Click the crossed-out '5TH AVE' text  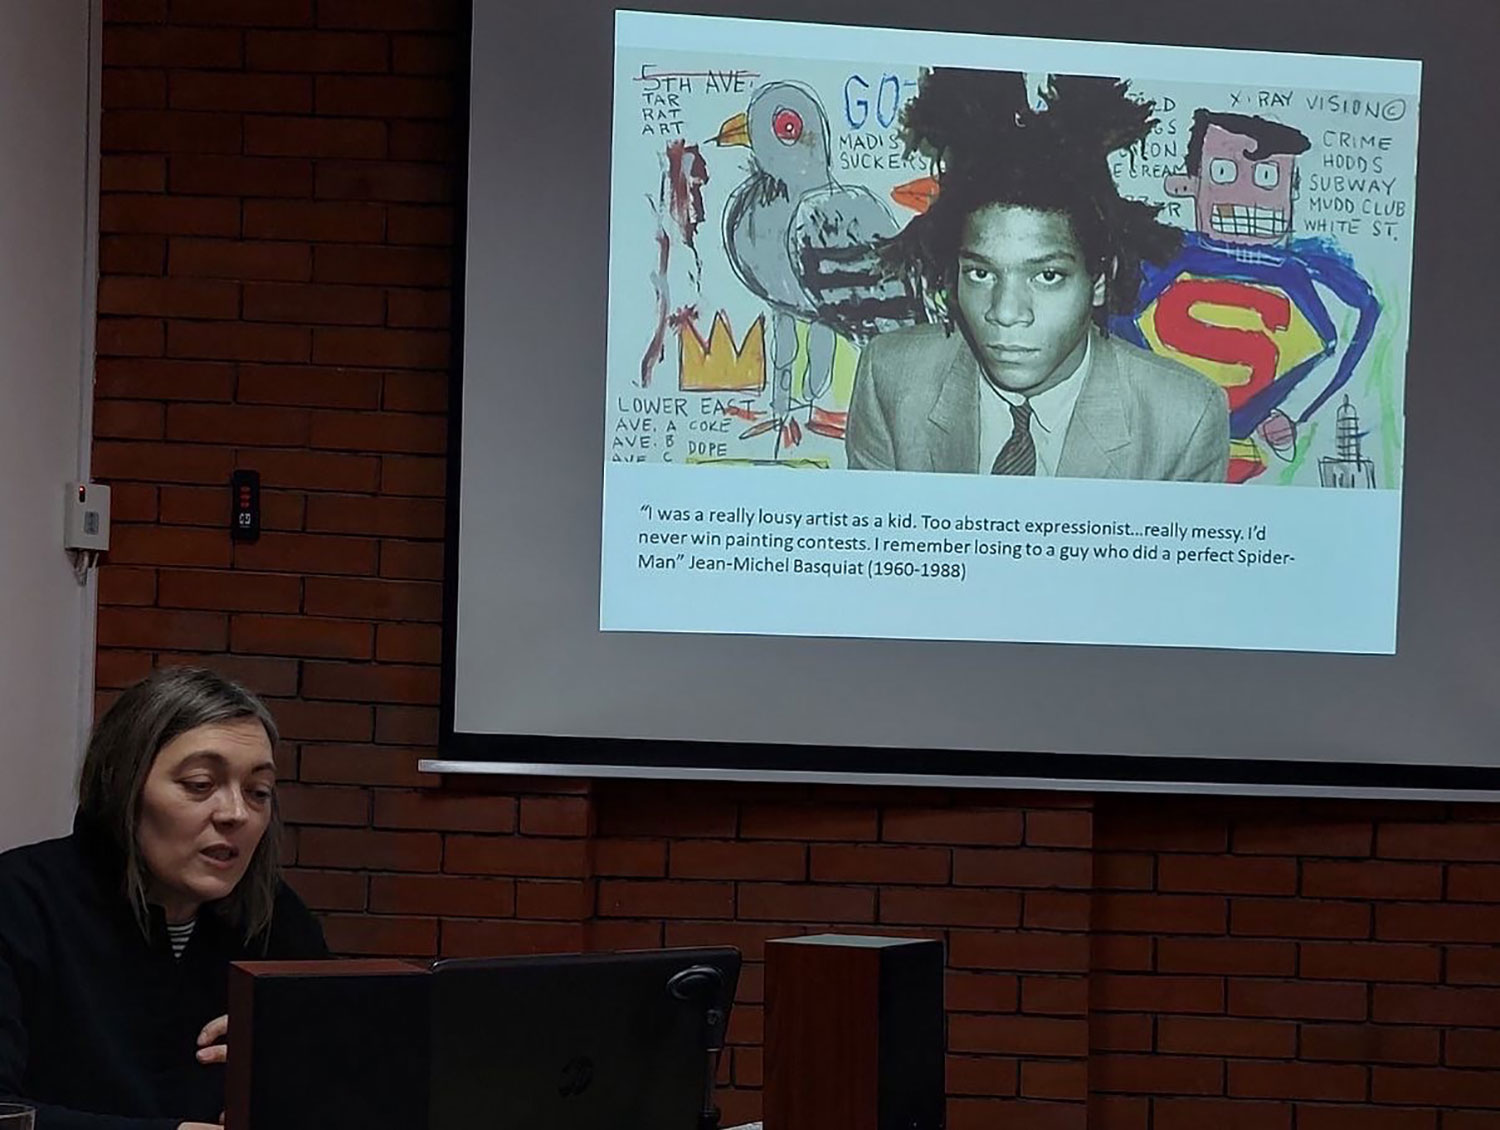(x=697, y=81)
